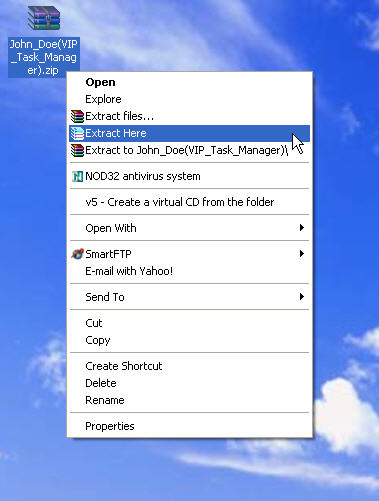379x501 pixels.
Task: Click the WinRAR icon beside Extract Here
Action: (x=77, y=133)
